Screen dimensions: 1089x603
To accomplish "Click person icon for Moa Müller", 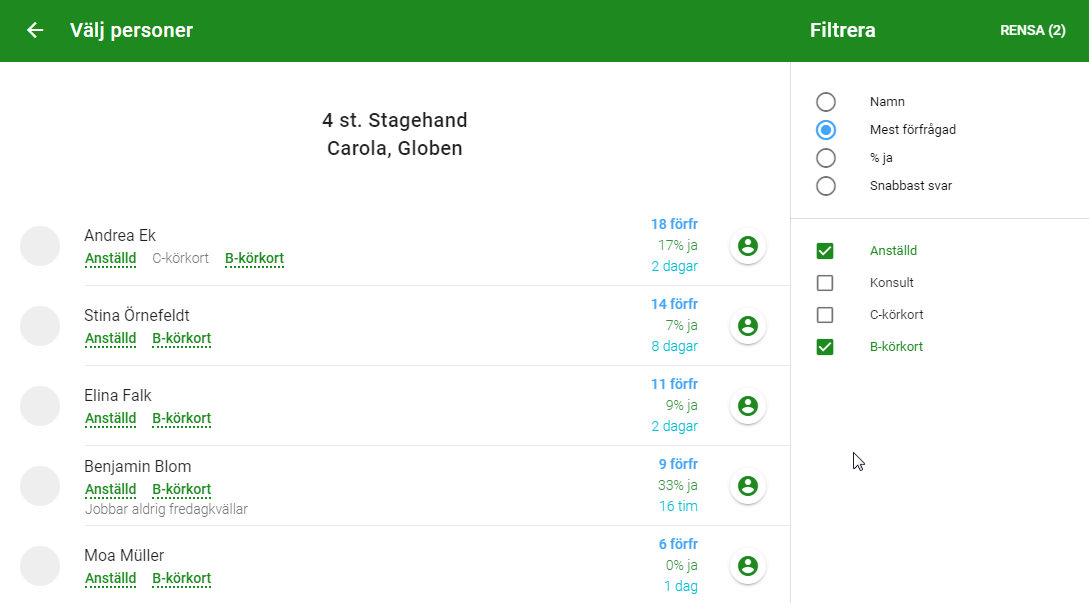I will pos(747,566).
